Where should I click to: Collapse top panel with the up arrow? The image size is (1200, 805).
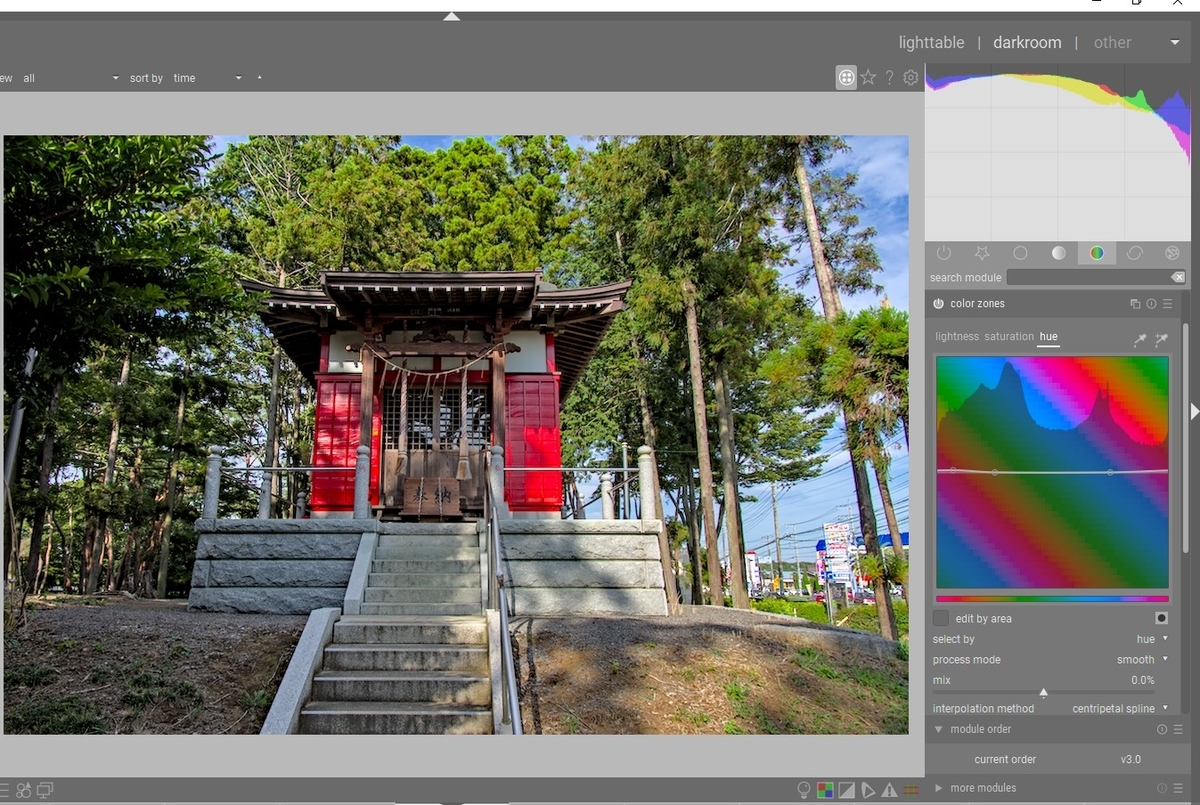pos(452,16)
